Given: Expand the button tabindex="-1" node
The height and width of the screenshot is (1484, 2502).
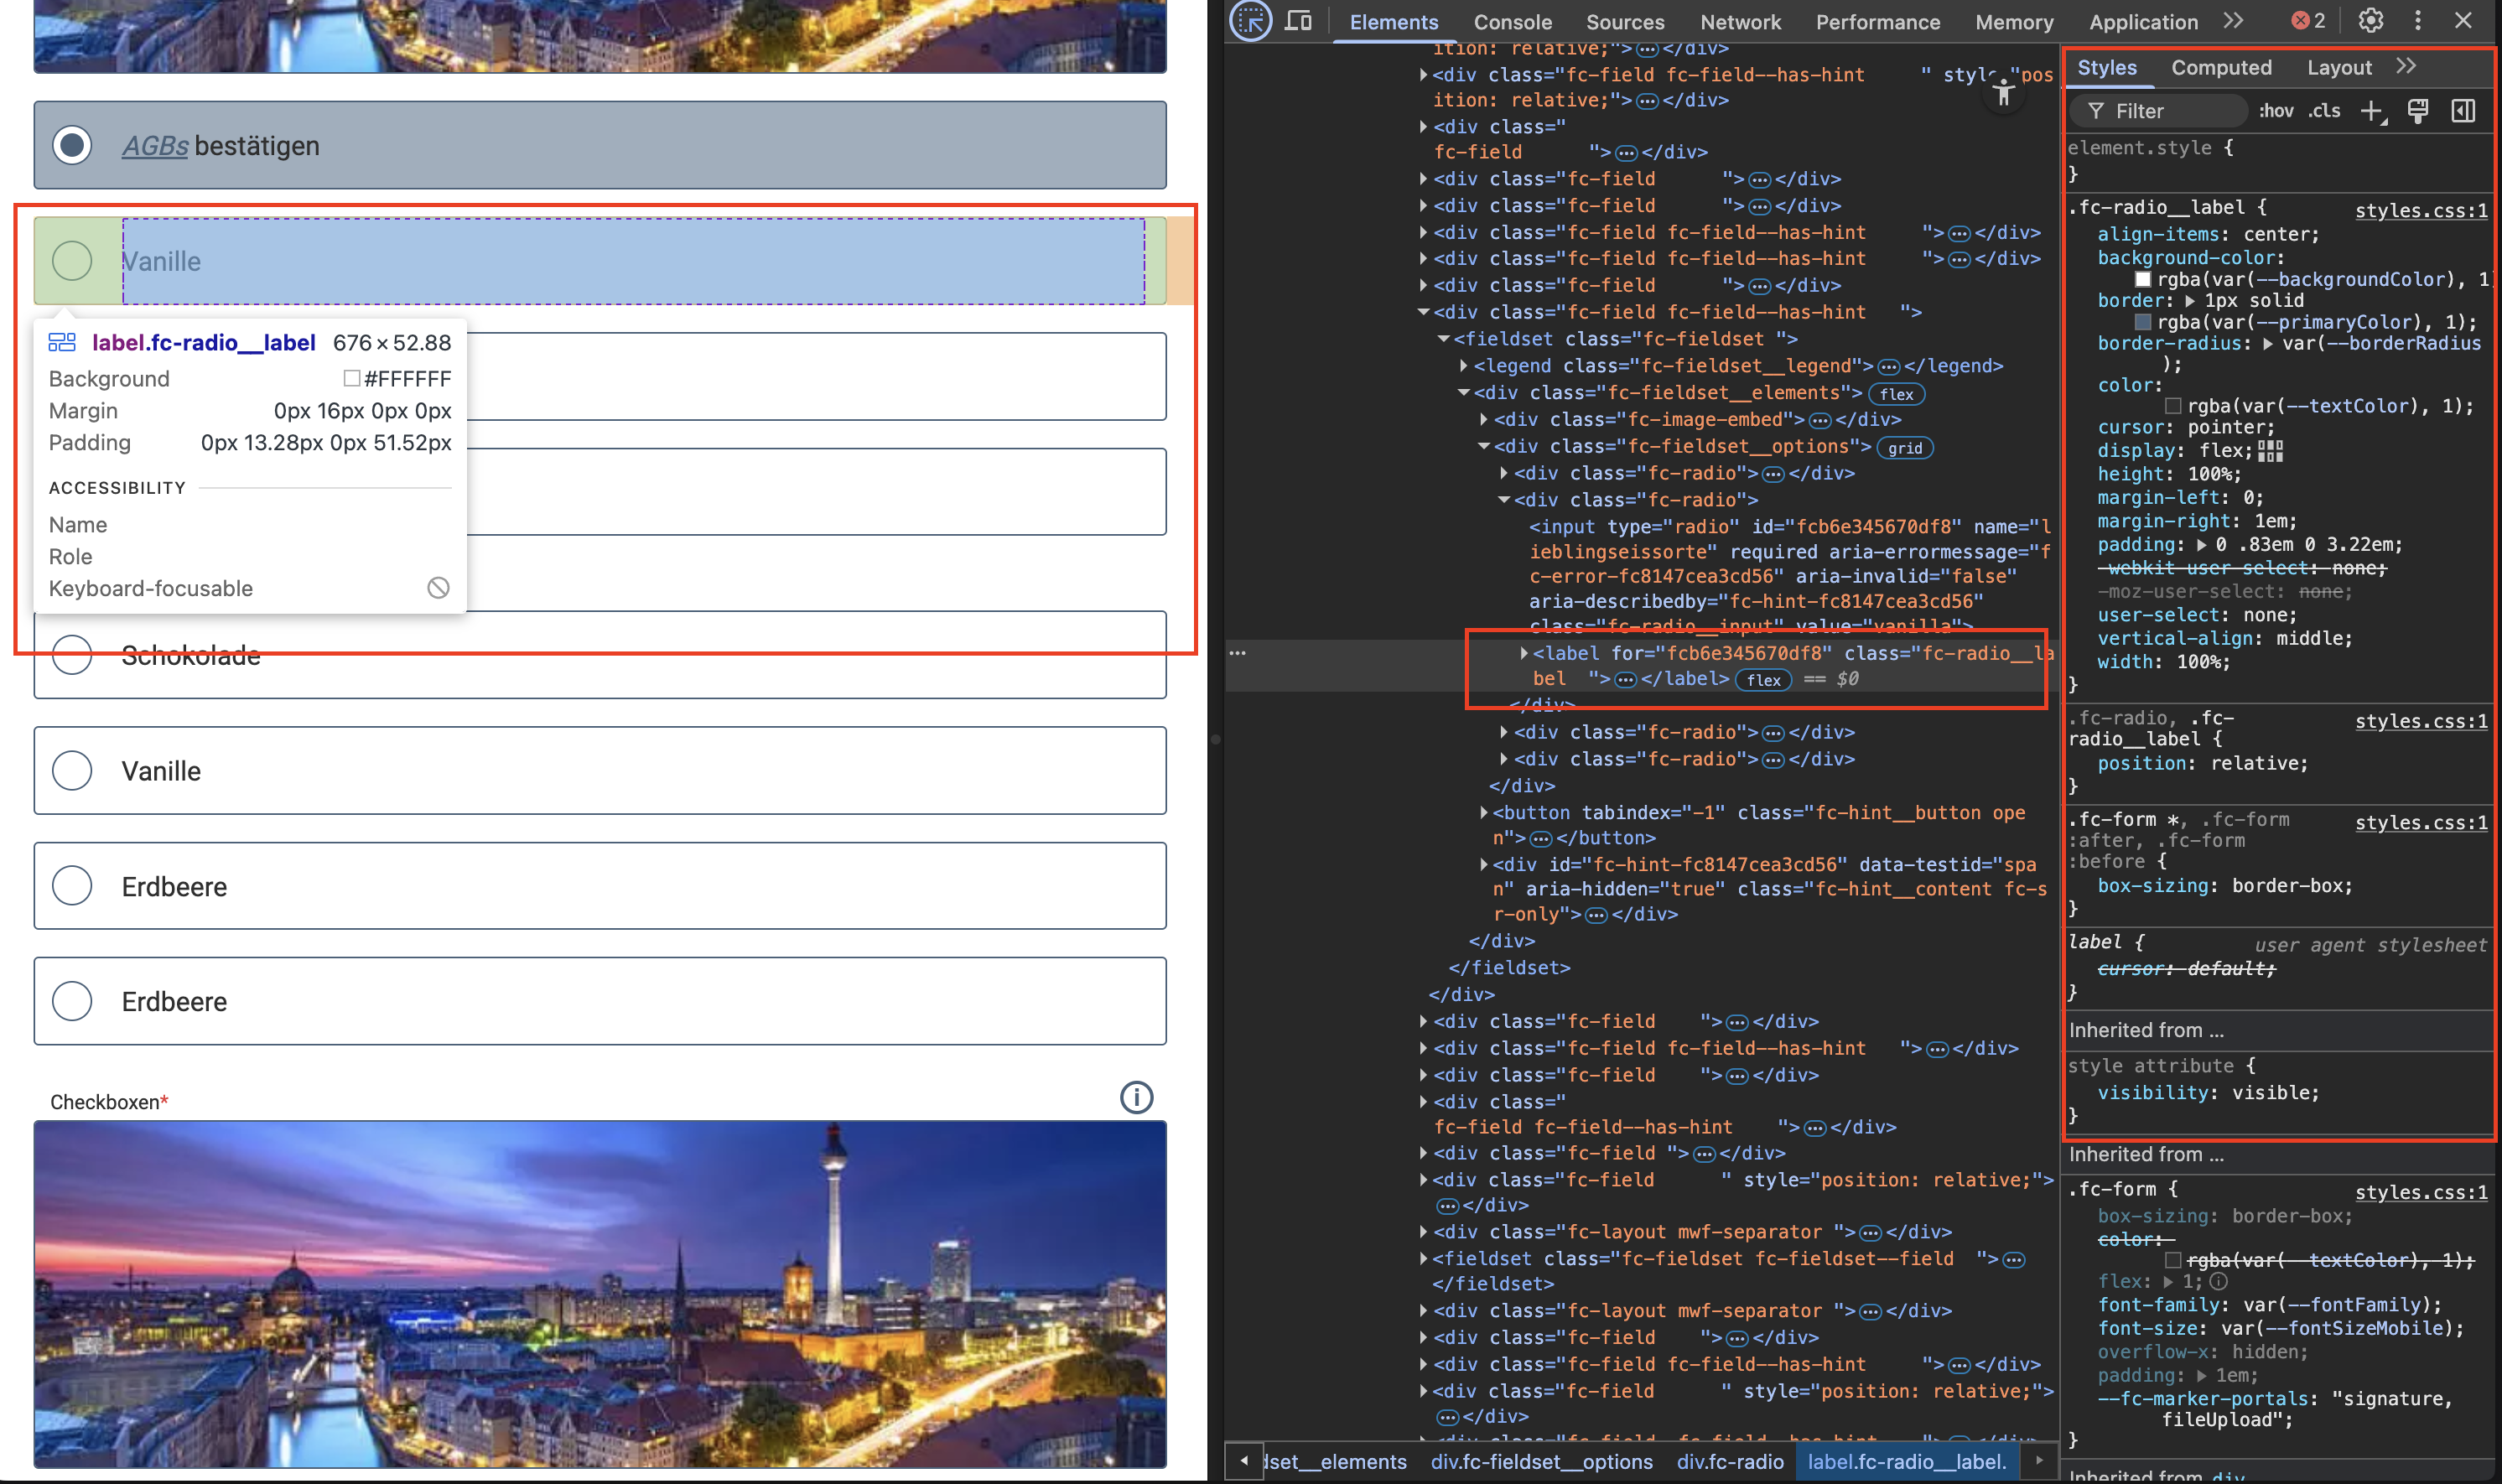Looking at the screenshot, I should (x=1484, y=812).
